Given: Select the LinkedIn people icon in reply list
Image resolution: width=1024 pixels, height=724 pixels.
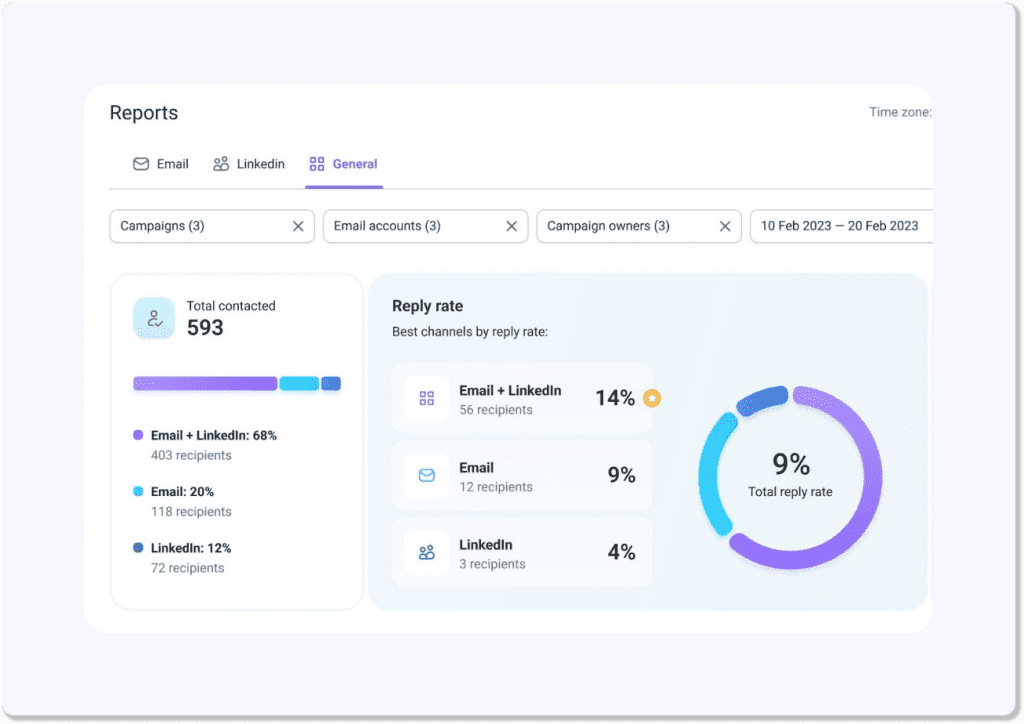Looking at the screenshot, I should [x=426, y=552].
